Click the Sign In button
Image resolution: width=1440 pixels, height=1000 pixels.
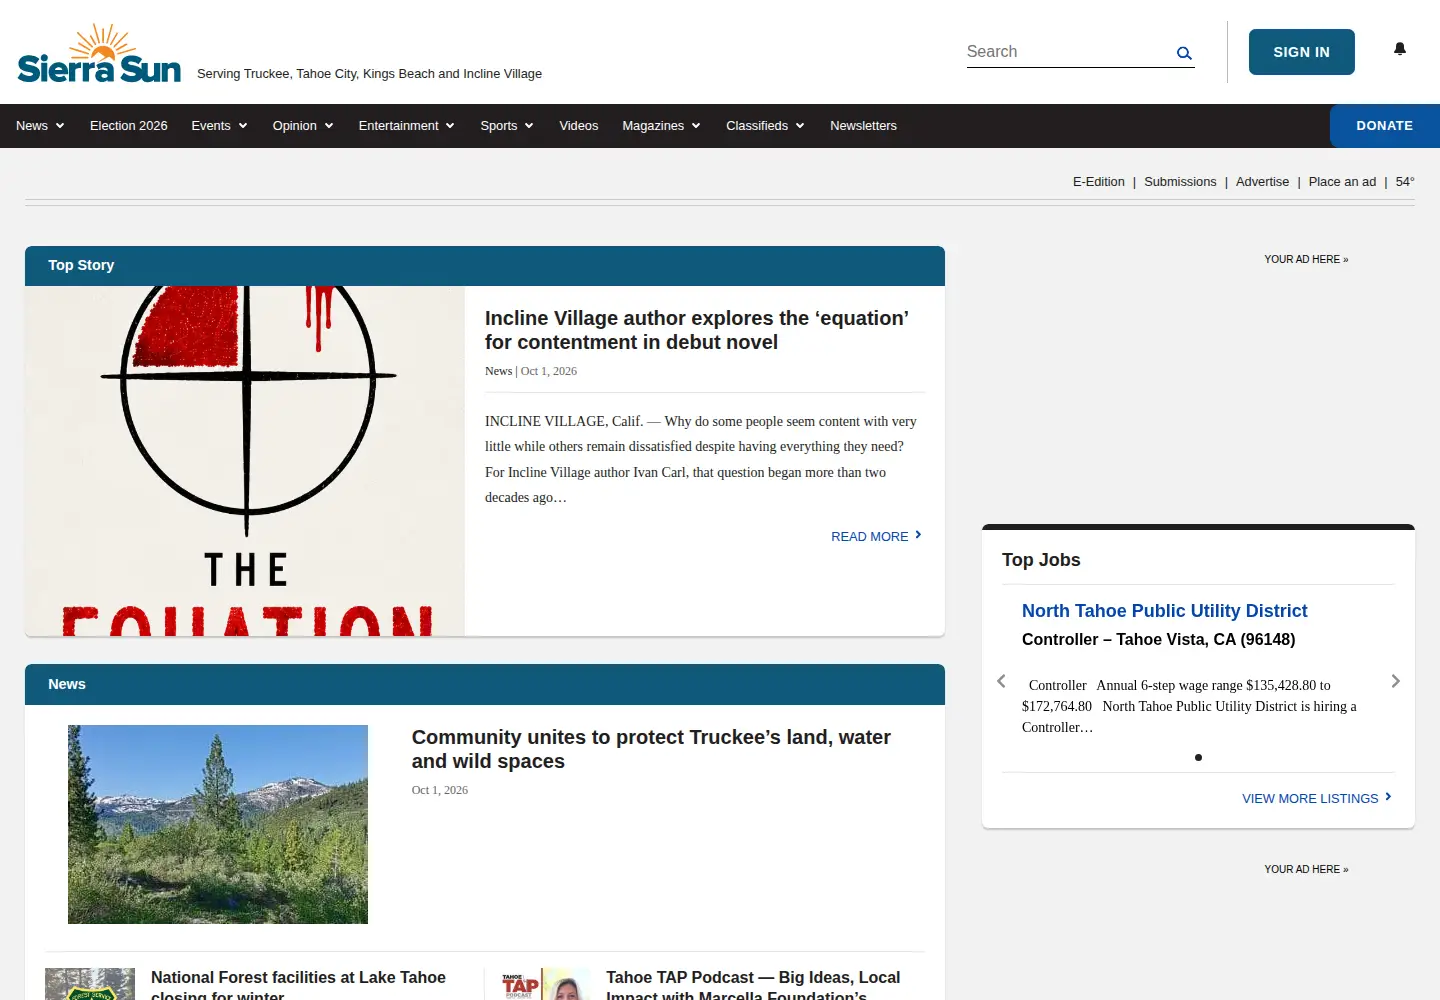pyautogui.click(x=1302, y=52)
